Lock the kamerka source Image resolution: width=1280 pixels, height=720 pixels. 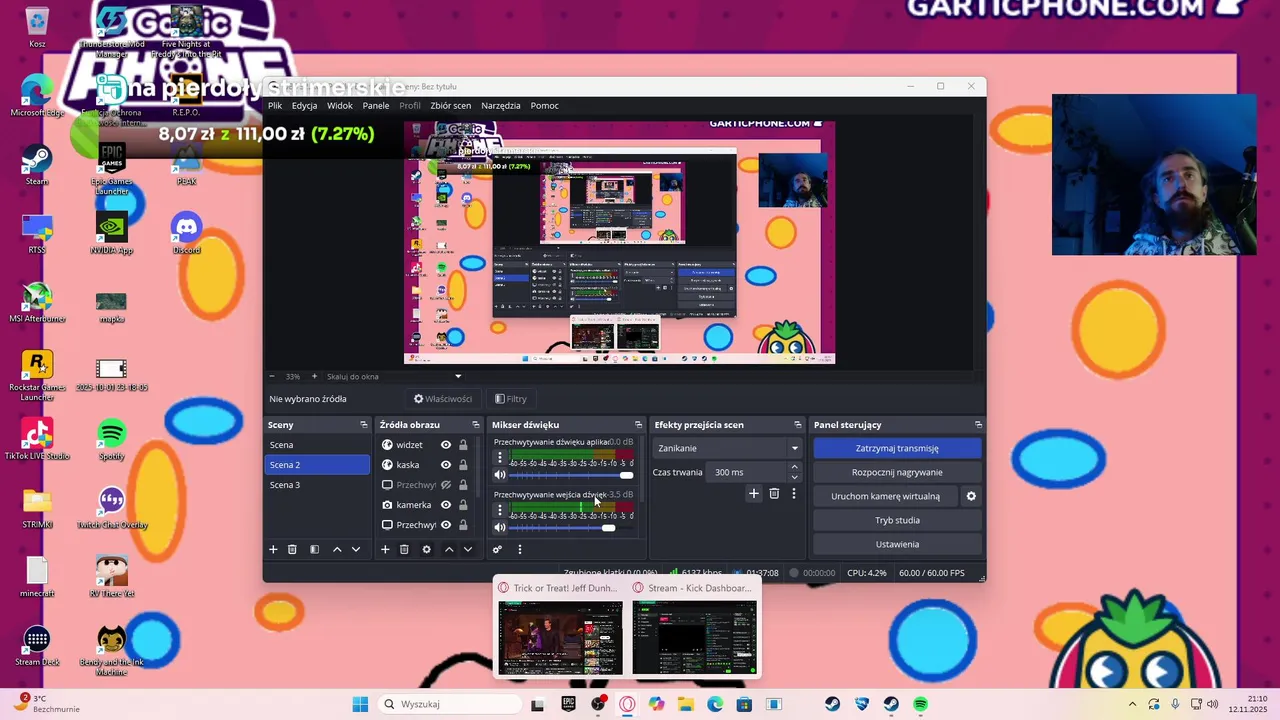463,505
